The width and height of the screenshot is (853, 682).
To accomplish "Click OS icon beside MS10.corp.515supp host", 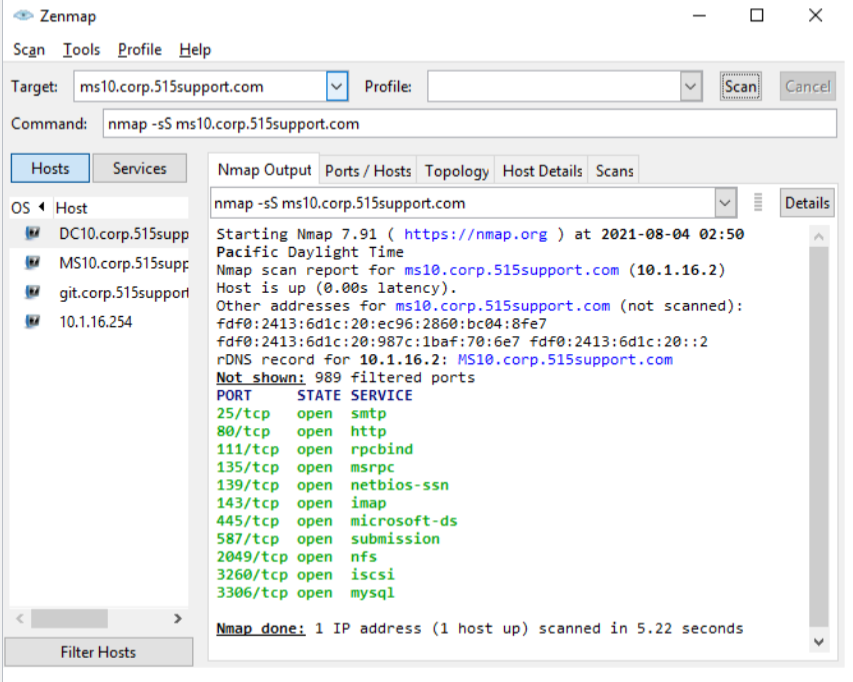I will pyautogui.click(x=33, y=263).
